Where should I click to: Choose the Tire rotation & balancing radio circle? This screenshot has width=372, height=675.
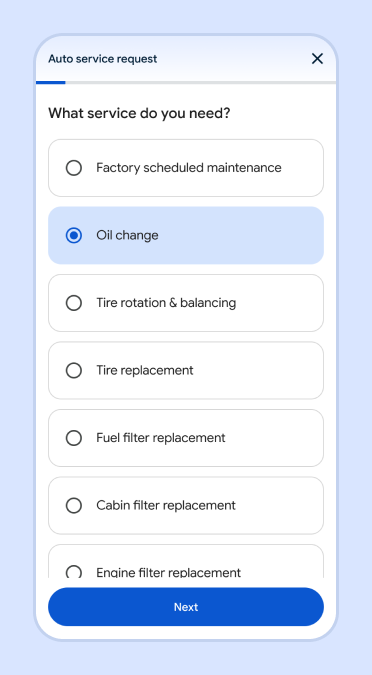tap(74, 303)
